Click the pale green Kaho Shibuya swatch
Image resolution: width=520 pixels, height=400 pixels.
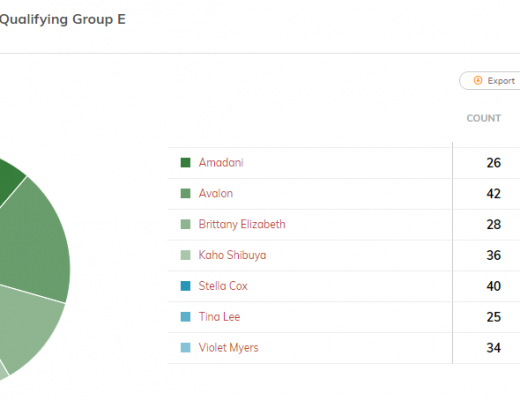185,255
